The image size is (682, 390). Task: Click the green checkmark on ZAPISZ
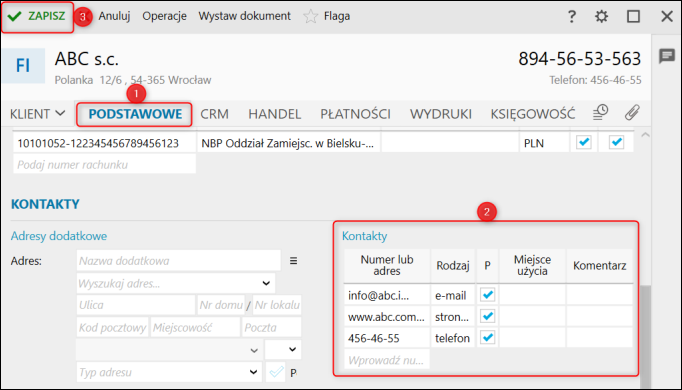click(14, 17)
